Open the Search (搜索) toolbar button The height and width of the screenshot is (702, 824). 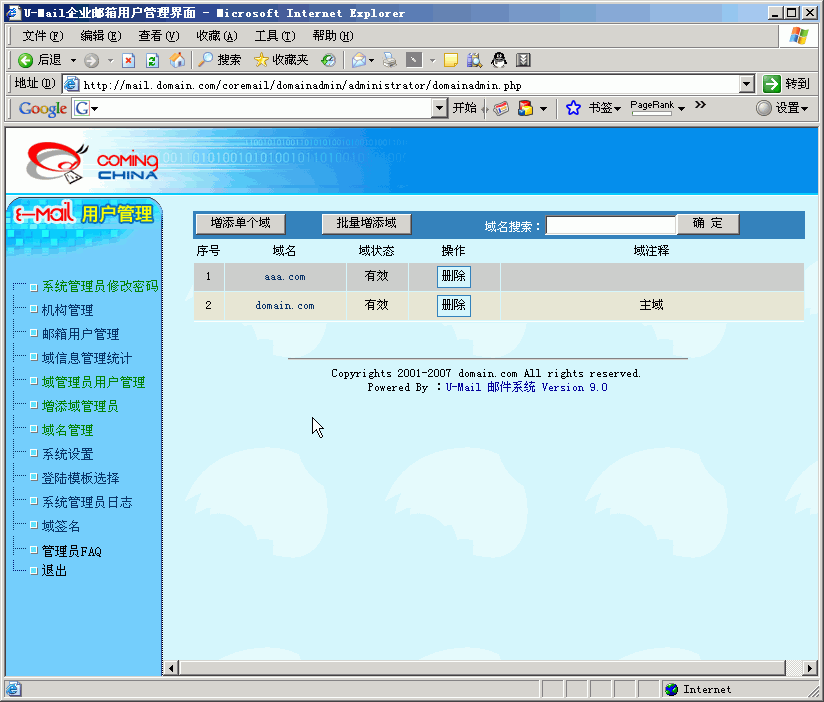219,60
